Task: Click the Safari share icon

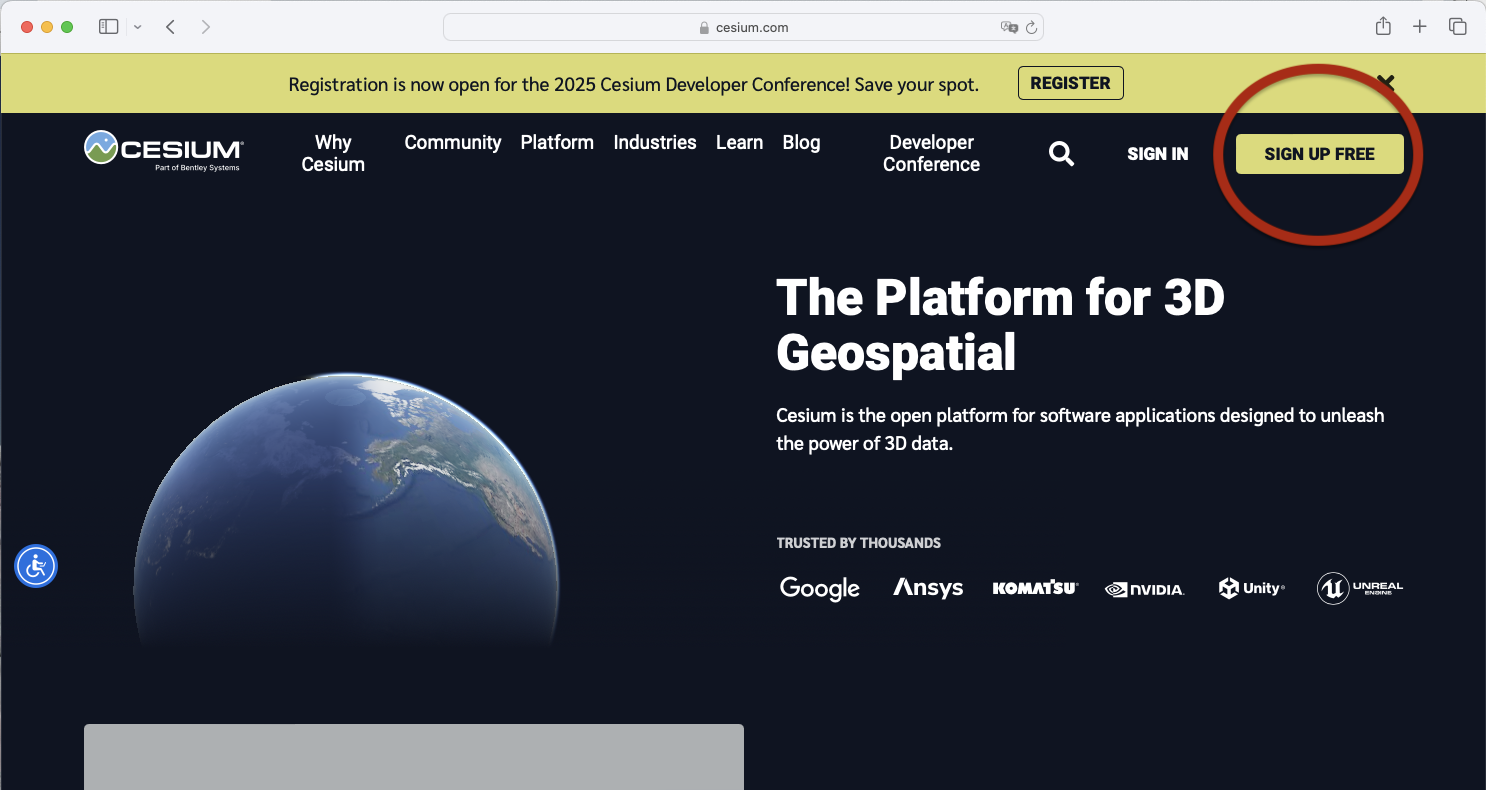Action: click(1383, 27)
